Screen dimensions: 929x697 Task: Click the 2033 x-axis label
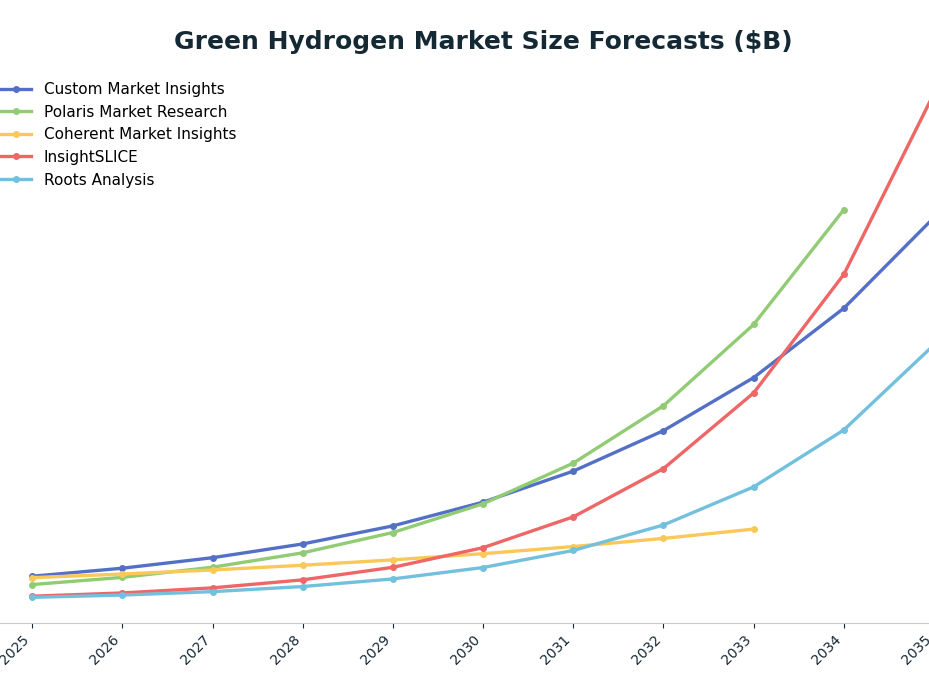739,650
